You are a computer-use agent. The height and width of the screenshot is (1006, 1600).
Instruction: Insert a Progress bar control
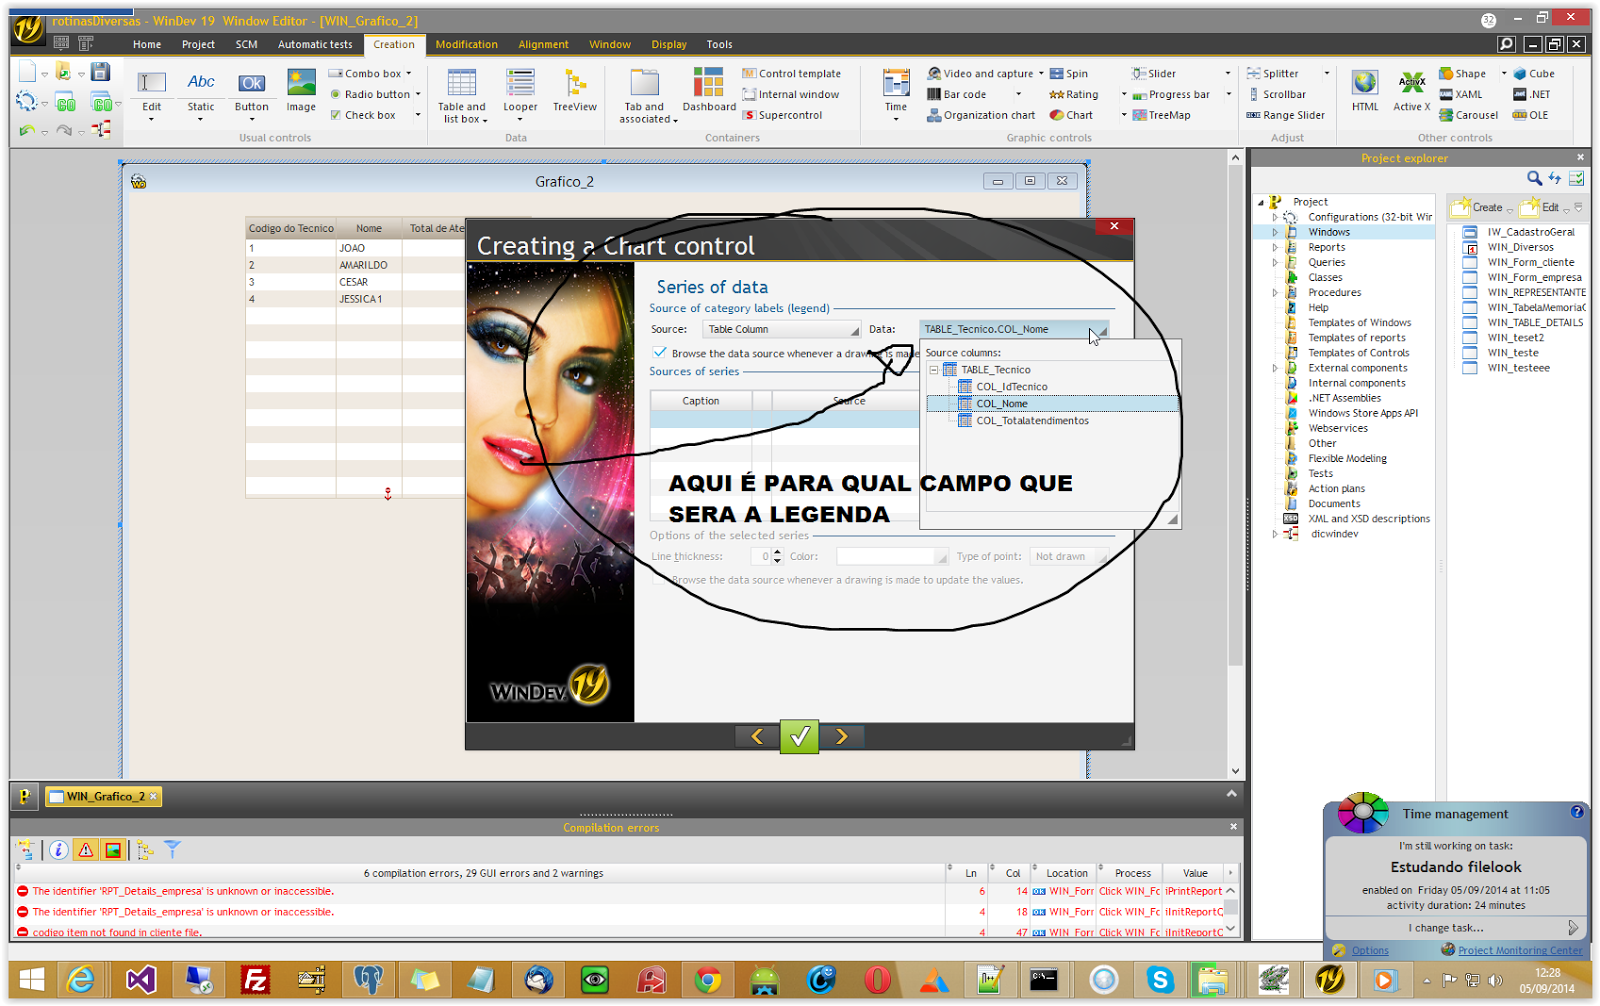coord(1171,94)
